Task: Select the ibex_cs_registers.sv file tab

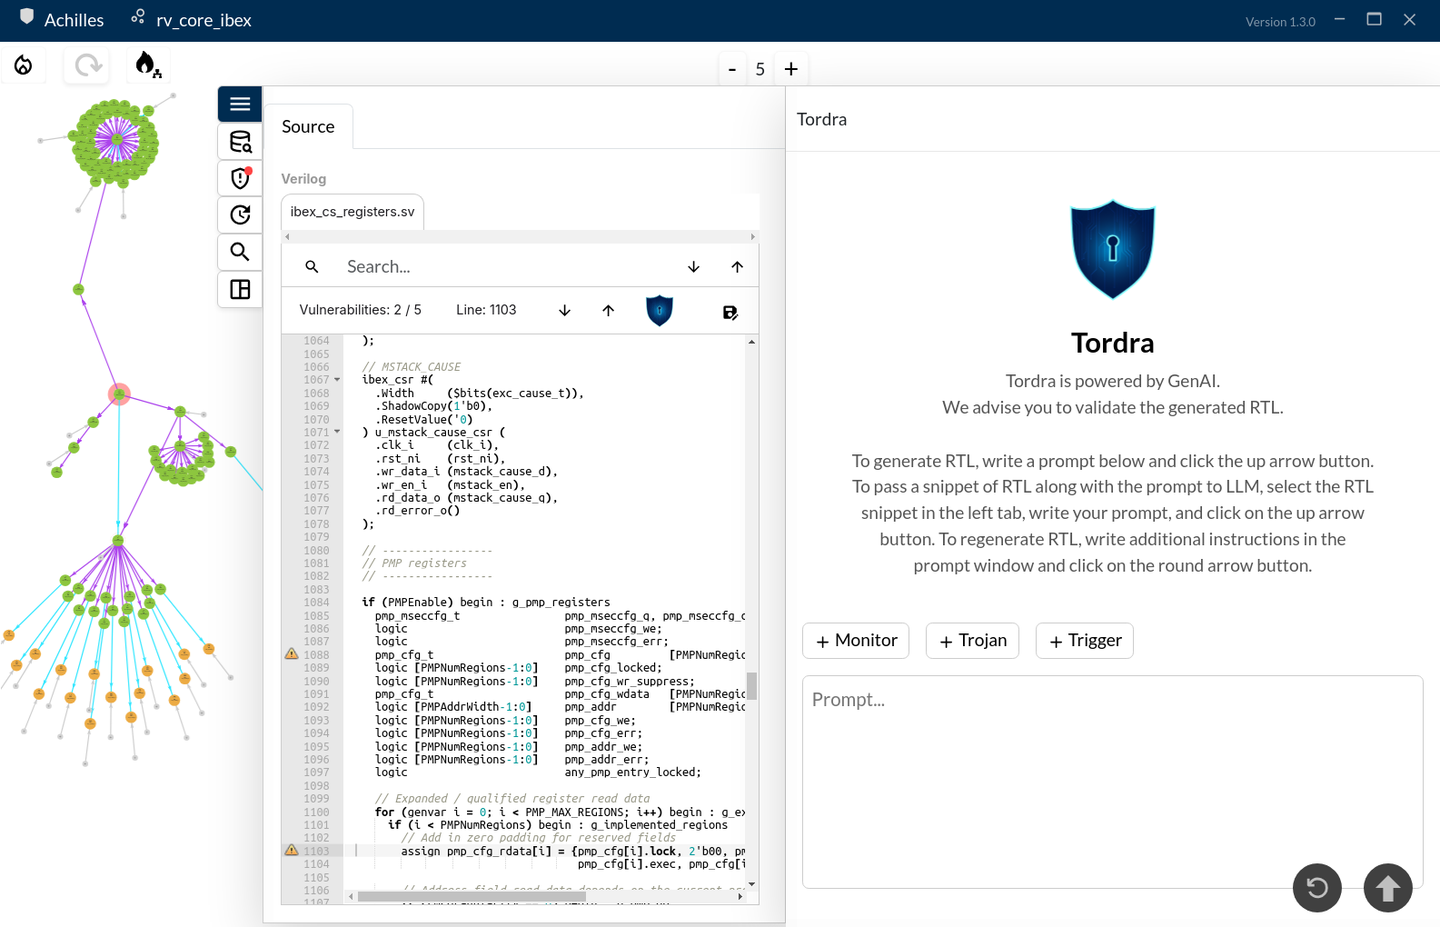Action: (352, 212)
